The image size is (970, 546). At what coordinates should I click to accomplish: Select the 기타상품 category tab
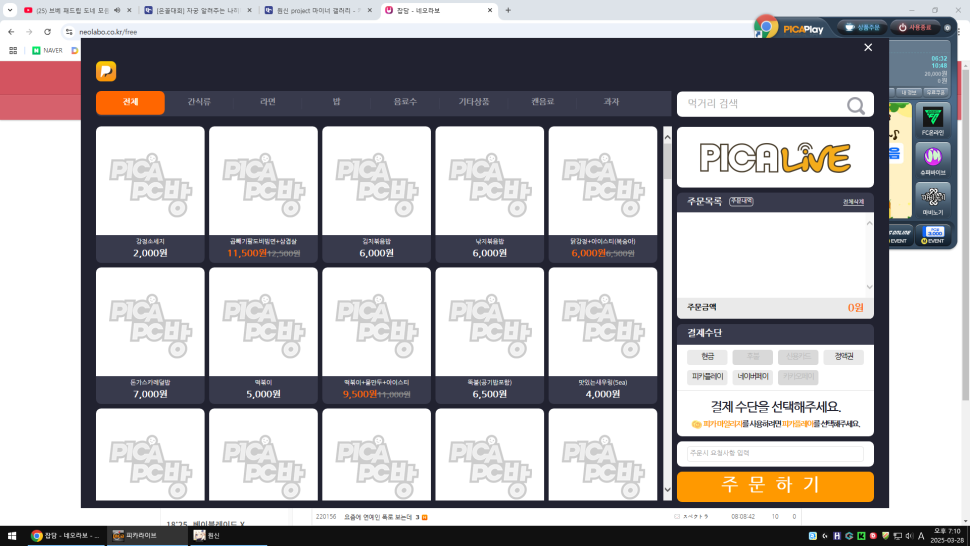pos(474,103)
